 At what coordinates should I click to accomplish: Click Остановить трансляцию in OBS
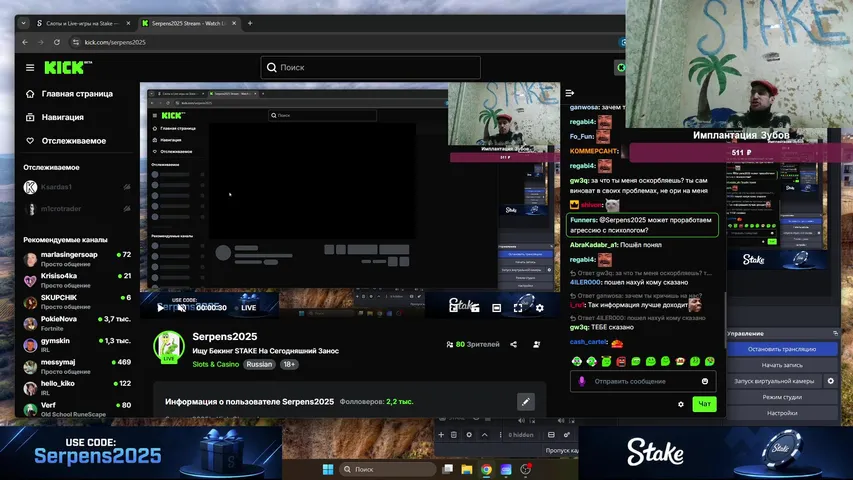pos(782,349)
